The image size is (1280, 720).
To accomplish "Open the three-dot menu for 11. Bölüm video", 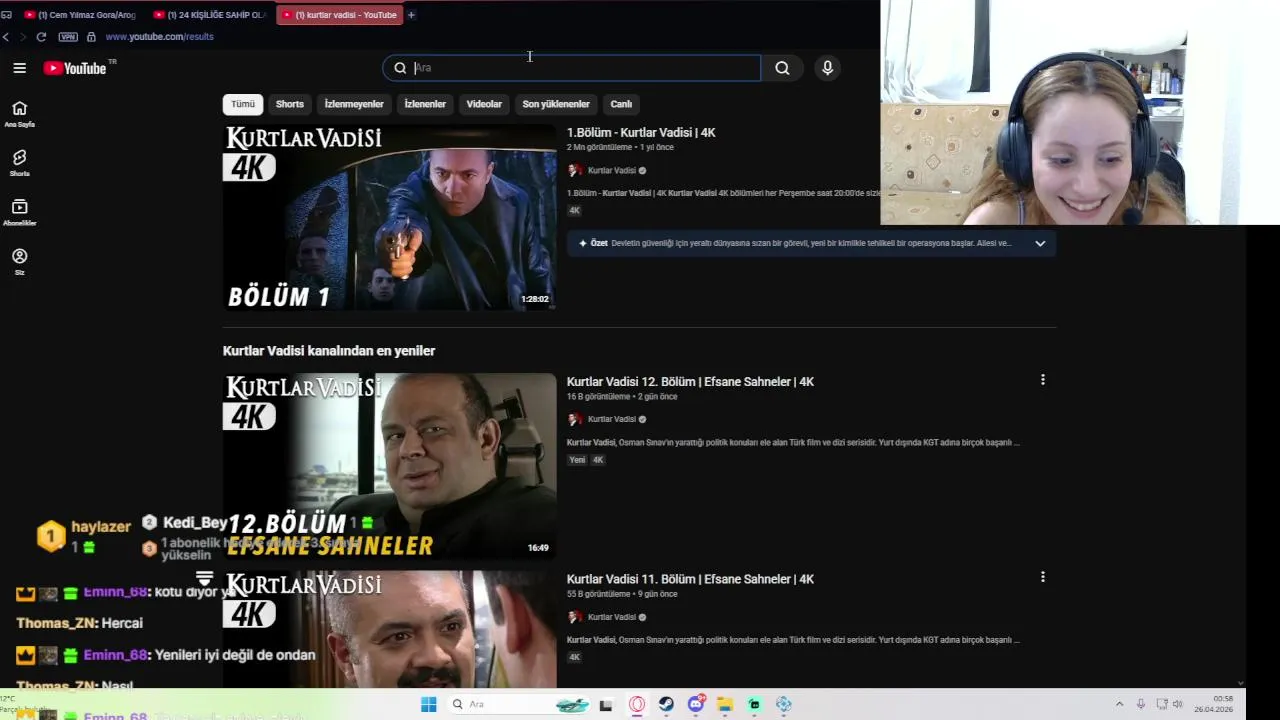I will point(1042,577).
